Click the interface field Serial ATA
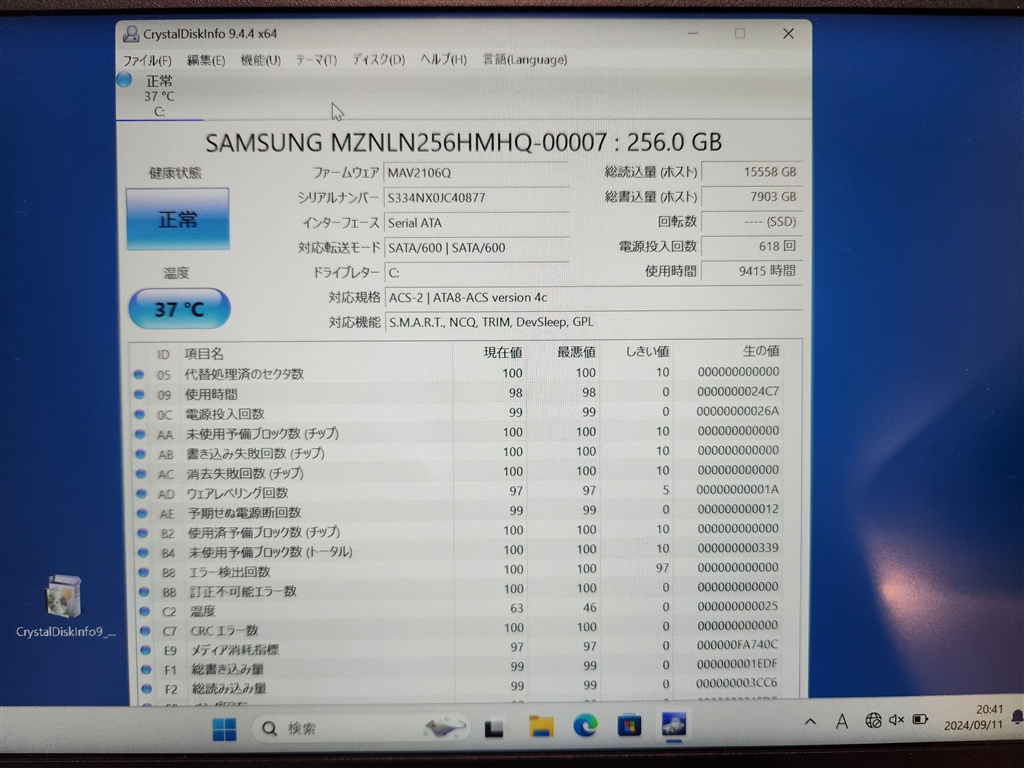1024x768 pixels. (x=476, y=223)
